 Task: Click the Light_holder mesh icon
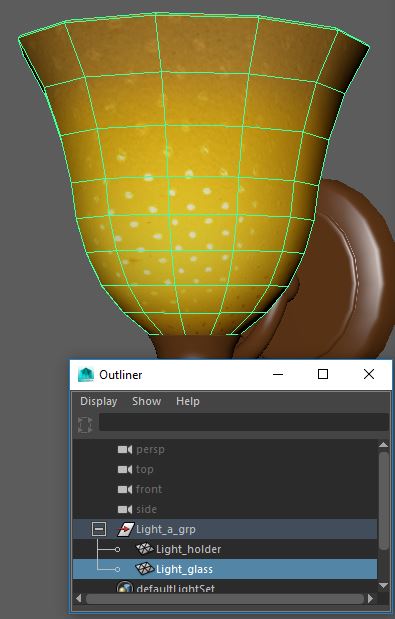(x=144, y=549)
